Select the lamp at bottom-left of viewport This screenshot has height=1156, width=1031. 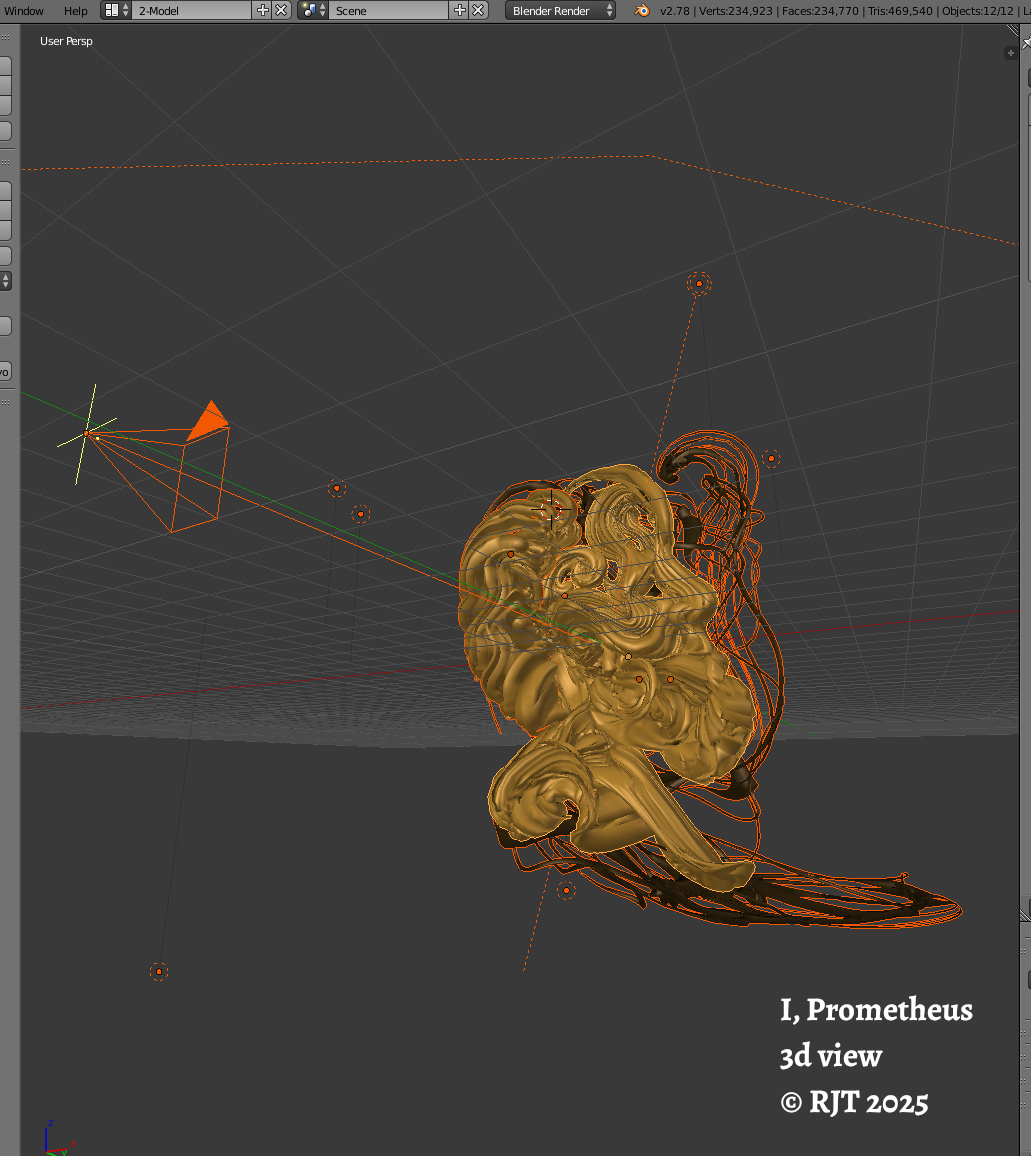[x=158, y=971]
